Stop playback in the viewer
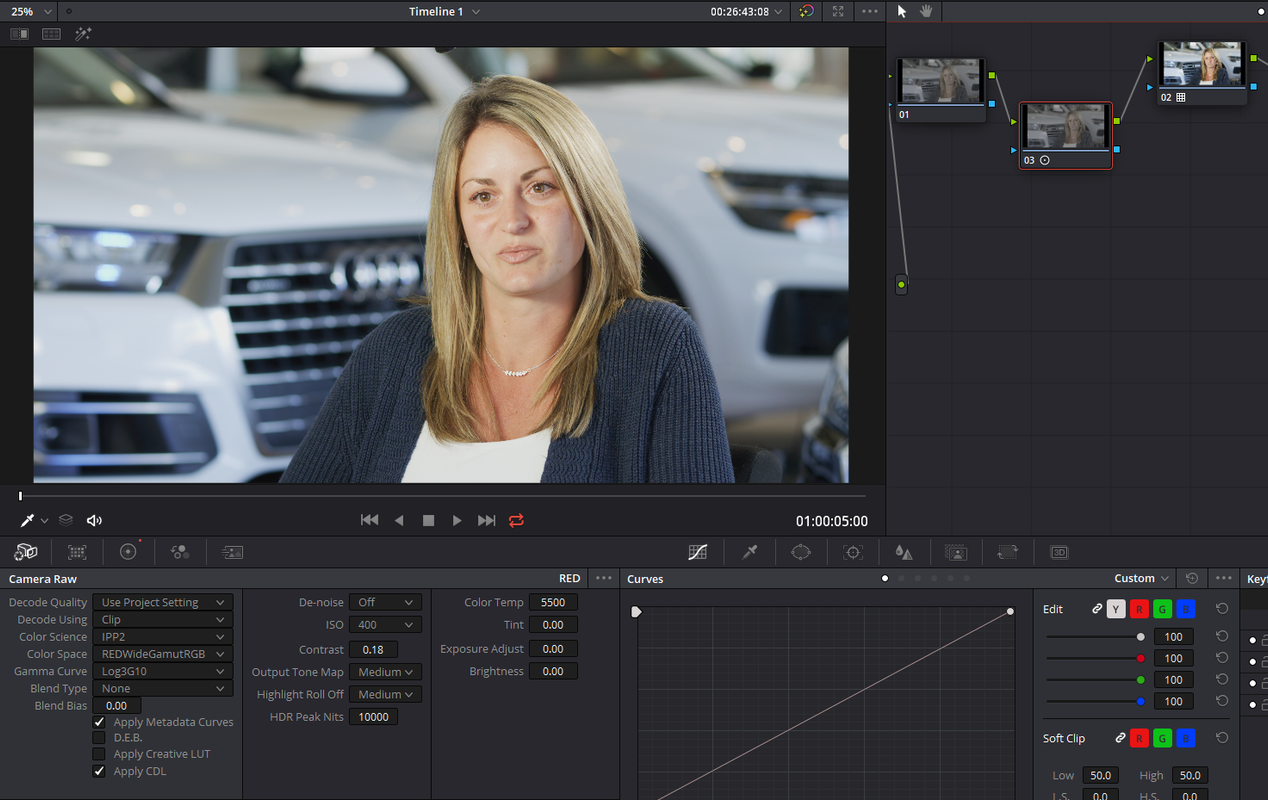The height and width of the screenshot is (800, 1268). coord(428,520)
